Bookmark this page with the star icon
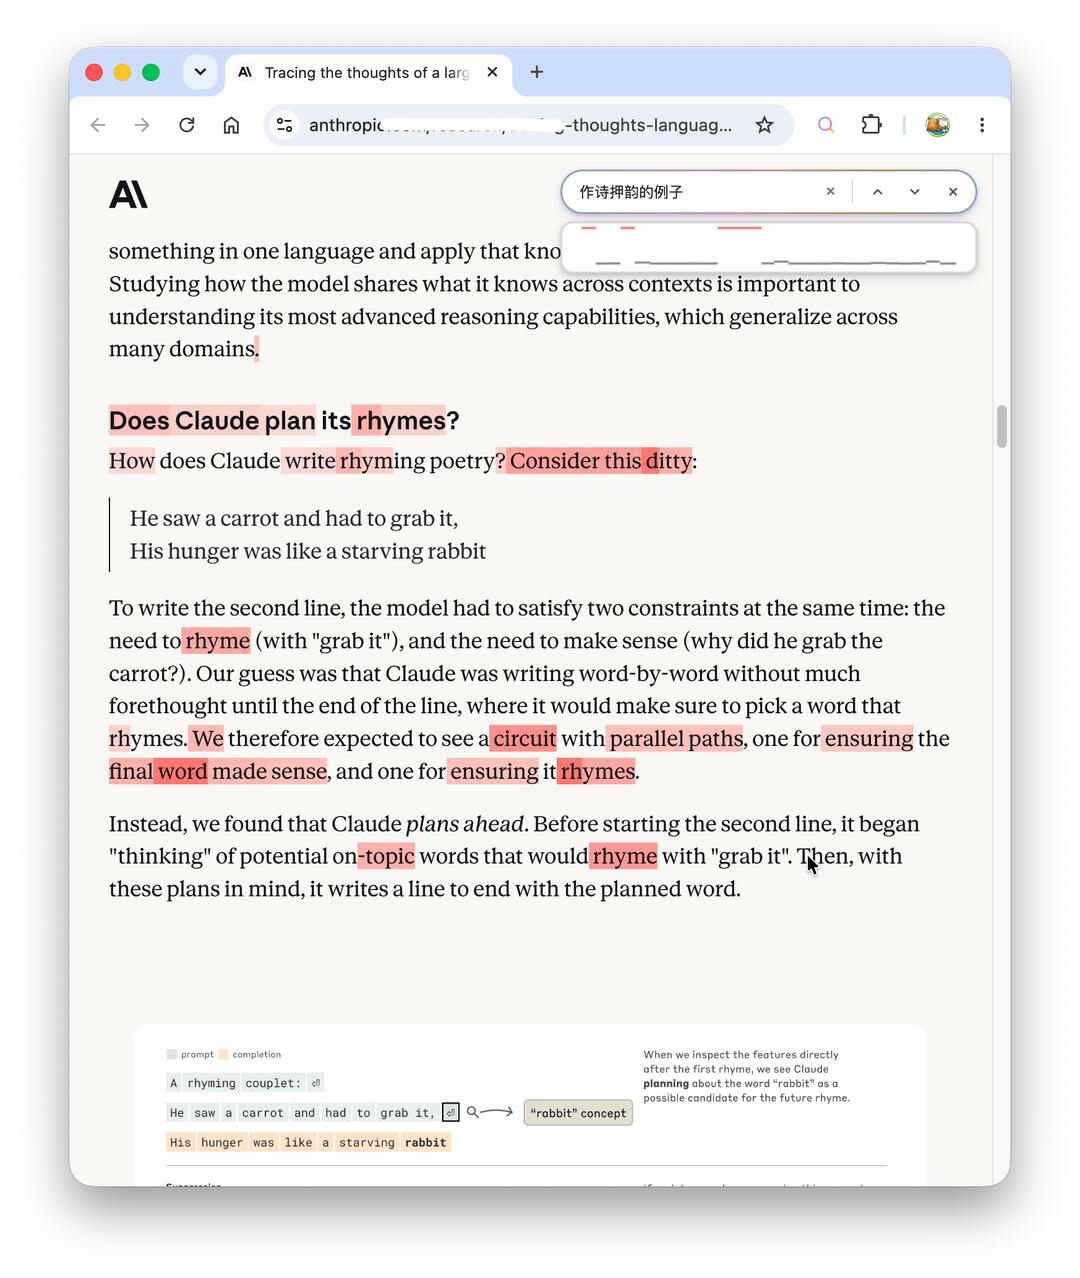 764,125
